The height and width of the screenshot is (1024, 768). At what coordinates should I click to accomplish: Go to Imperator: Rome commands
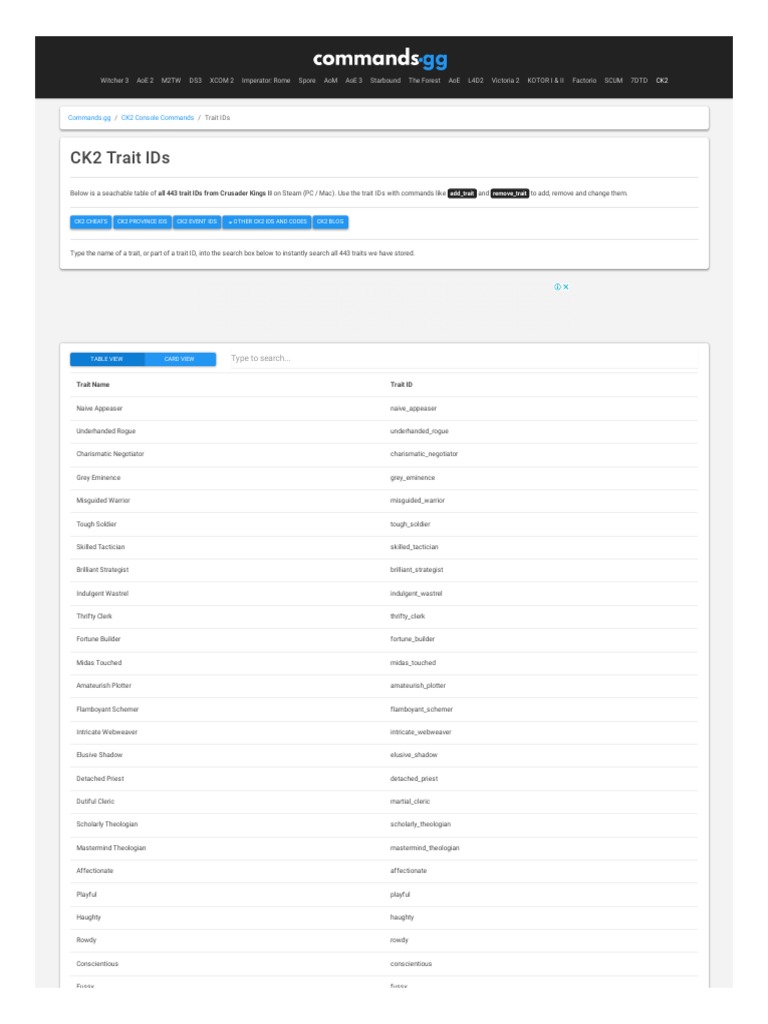coord(265,80)
